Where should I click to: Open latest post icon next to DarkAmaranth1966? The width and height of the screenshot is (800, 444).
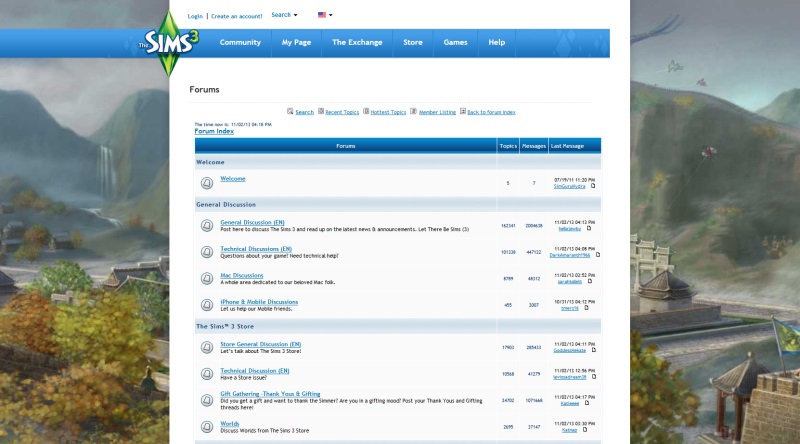pyautogui.click(x=597, y=255)
